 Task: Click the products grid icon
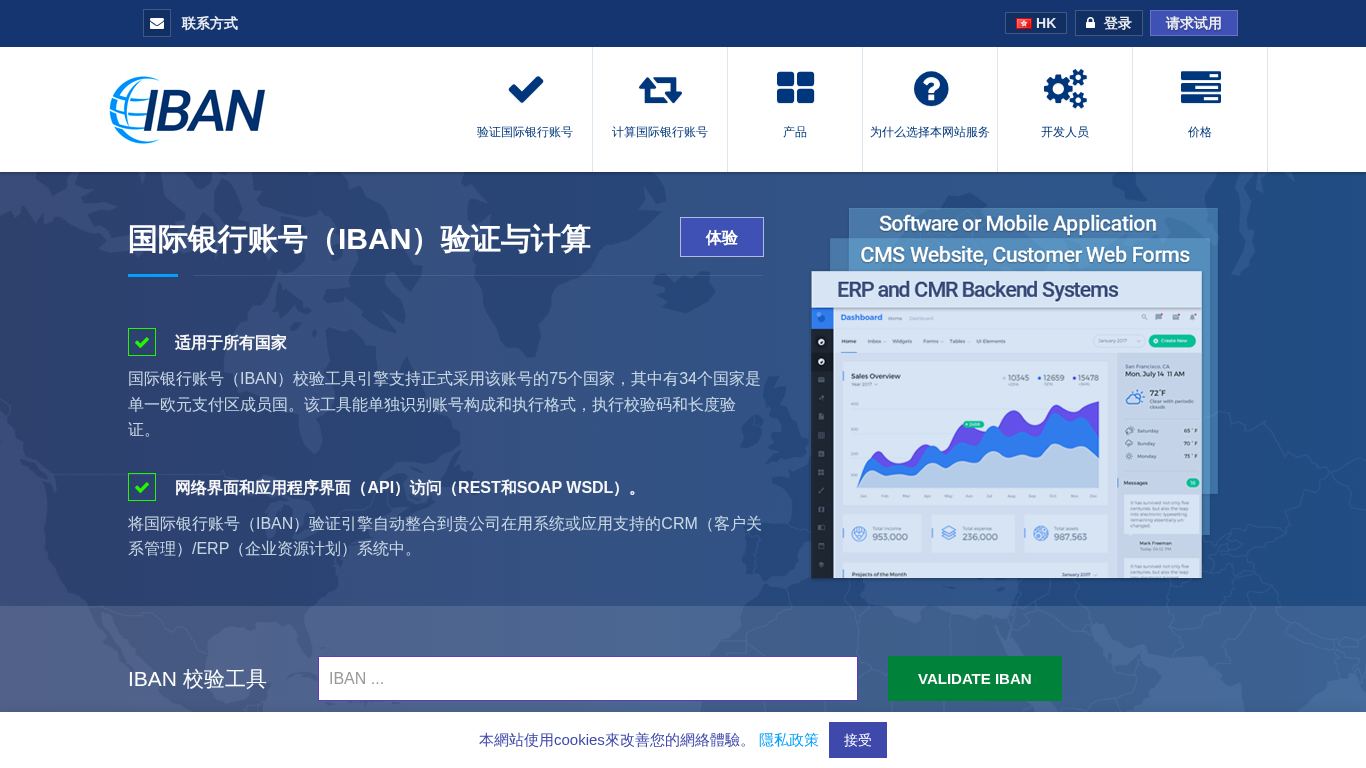[x=795, y=88]
